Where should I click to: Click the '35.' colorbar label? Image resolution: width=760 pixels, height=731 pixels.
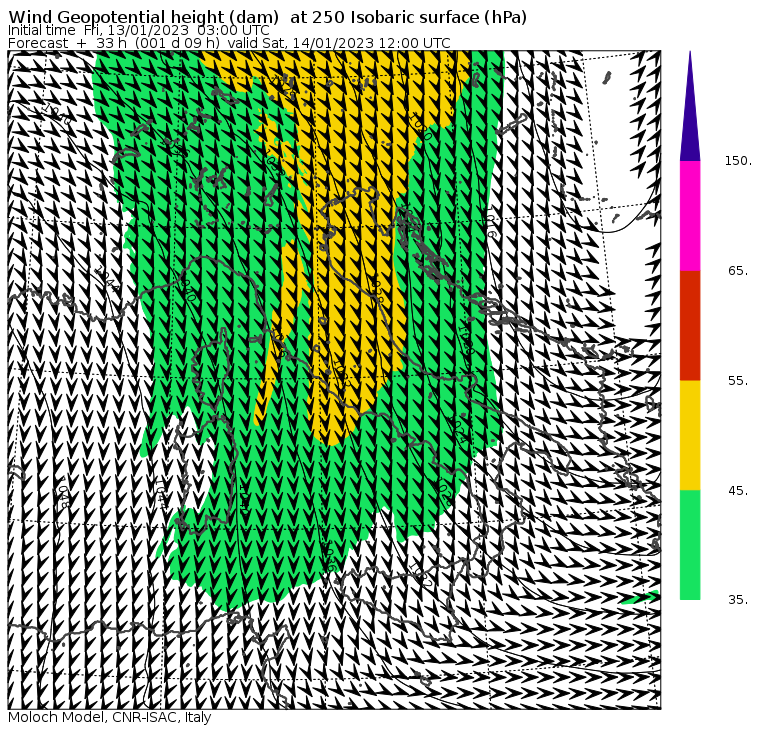738,600
